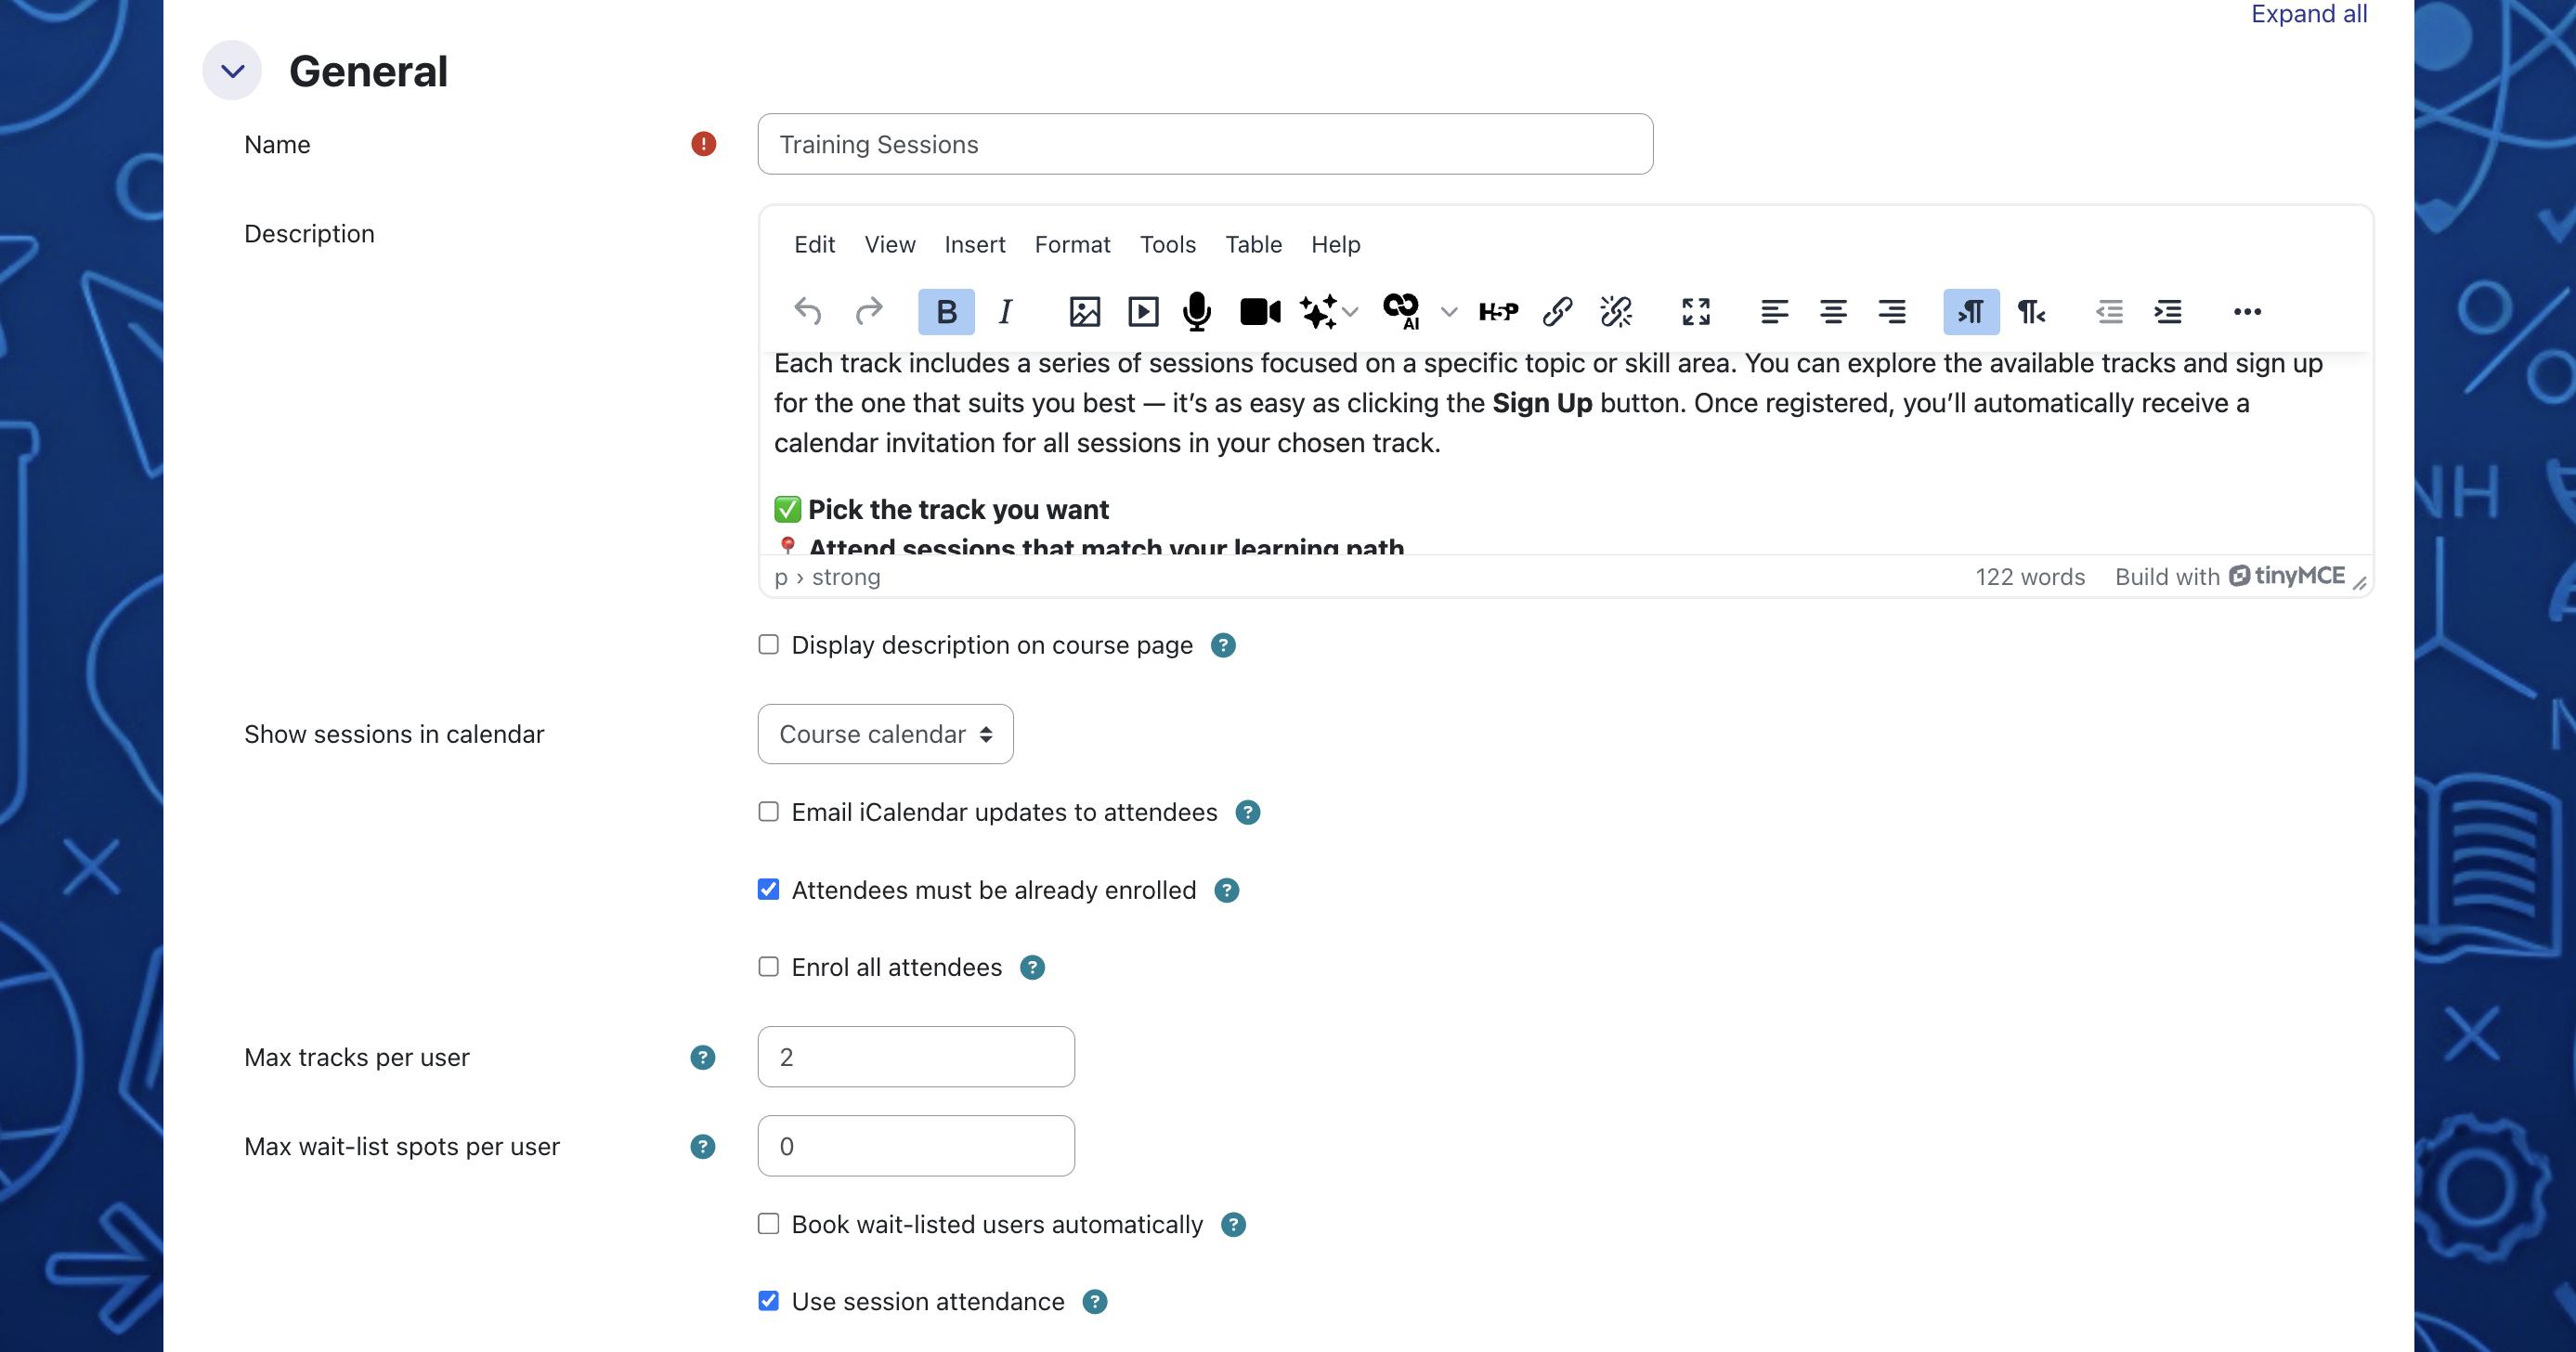The height and width of the screenshot is (1352, 2576).
Task: Click the Record video camera icon
Action: tap(1259, 312)
